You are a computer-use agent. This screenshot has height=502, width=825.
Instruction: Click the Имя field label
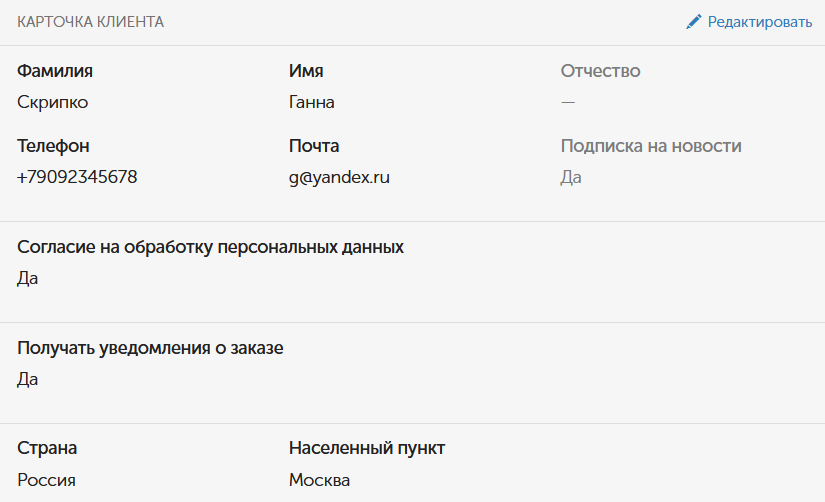306,71
